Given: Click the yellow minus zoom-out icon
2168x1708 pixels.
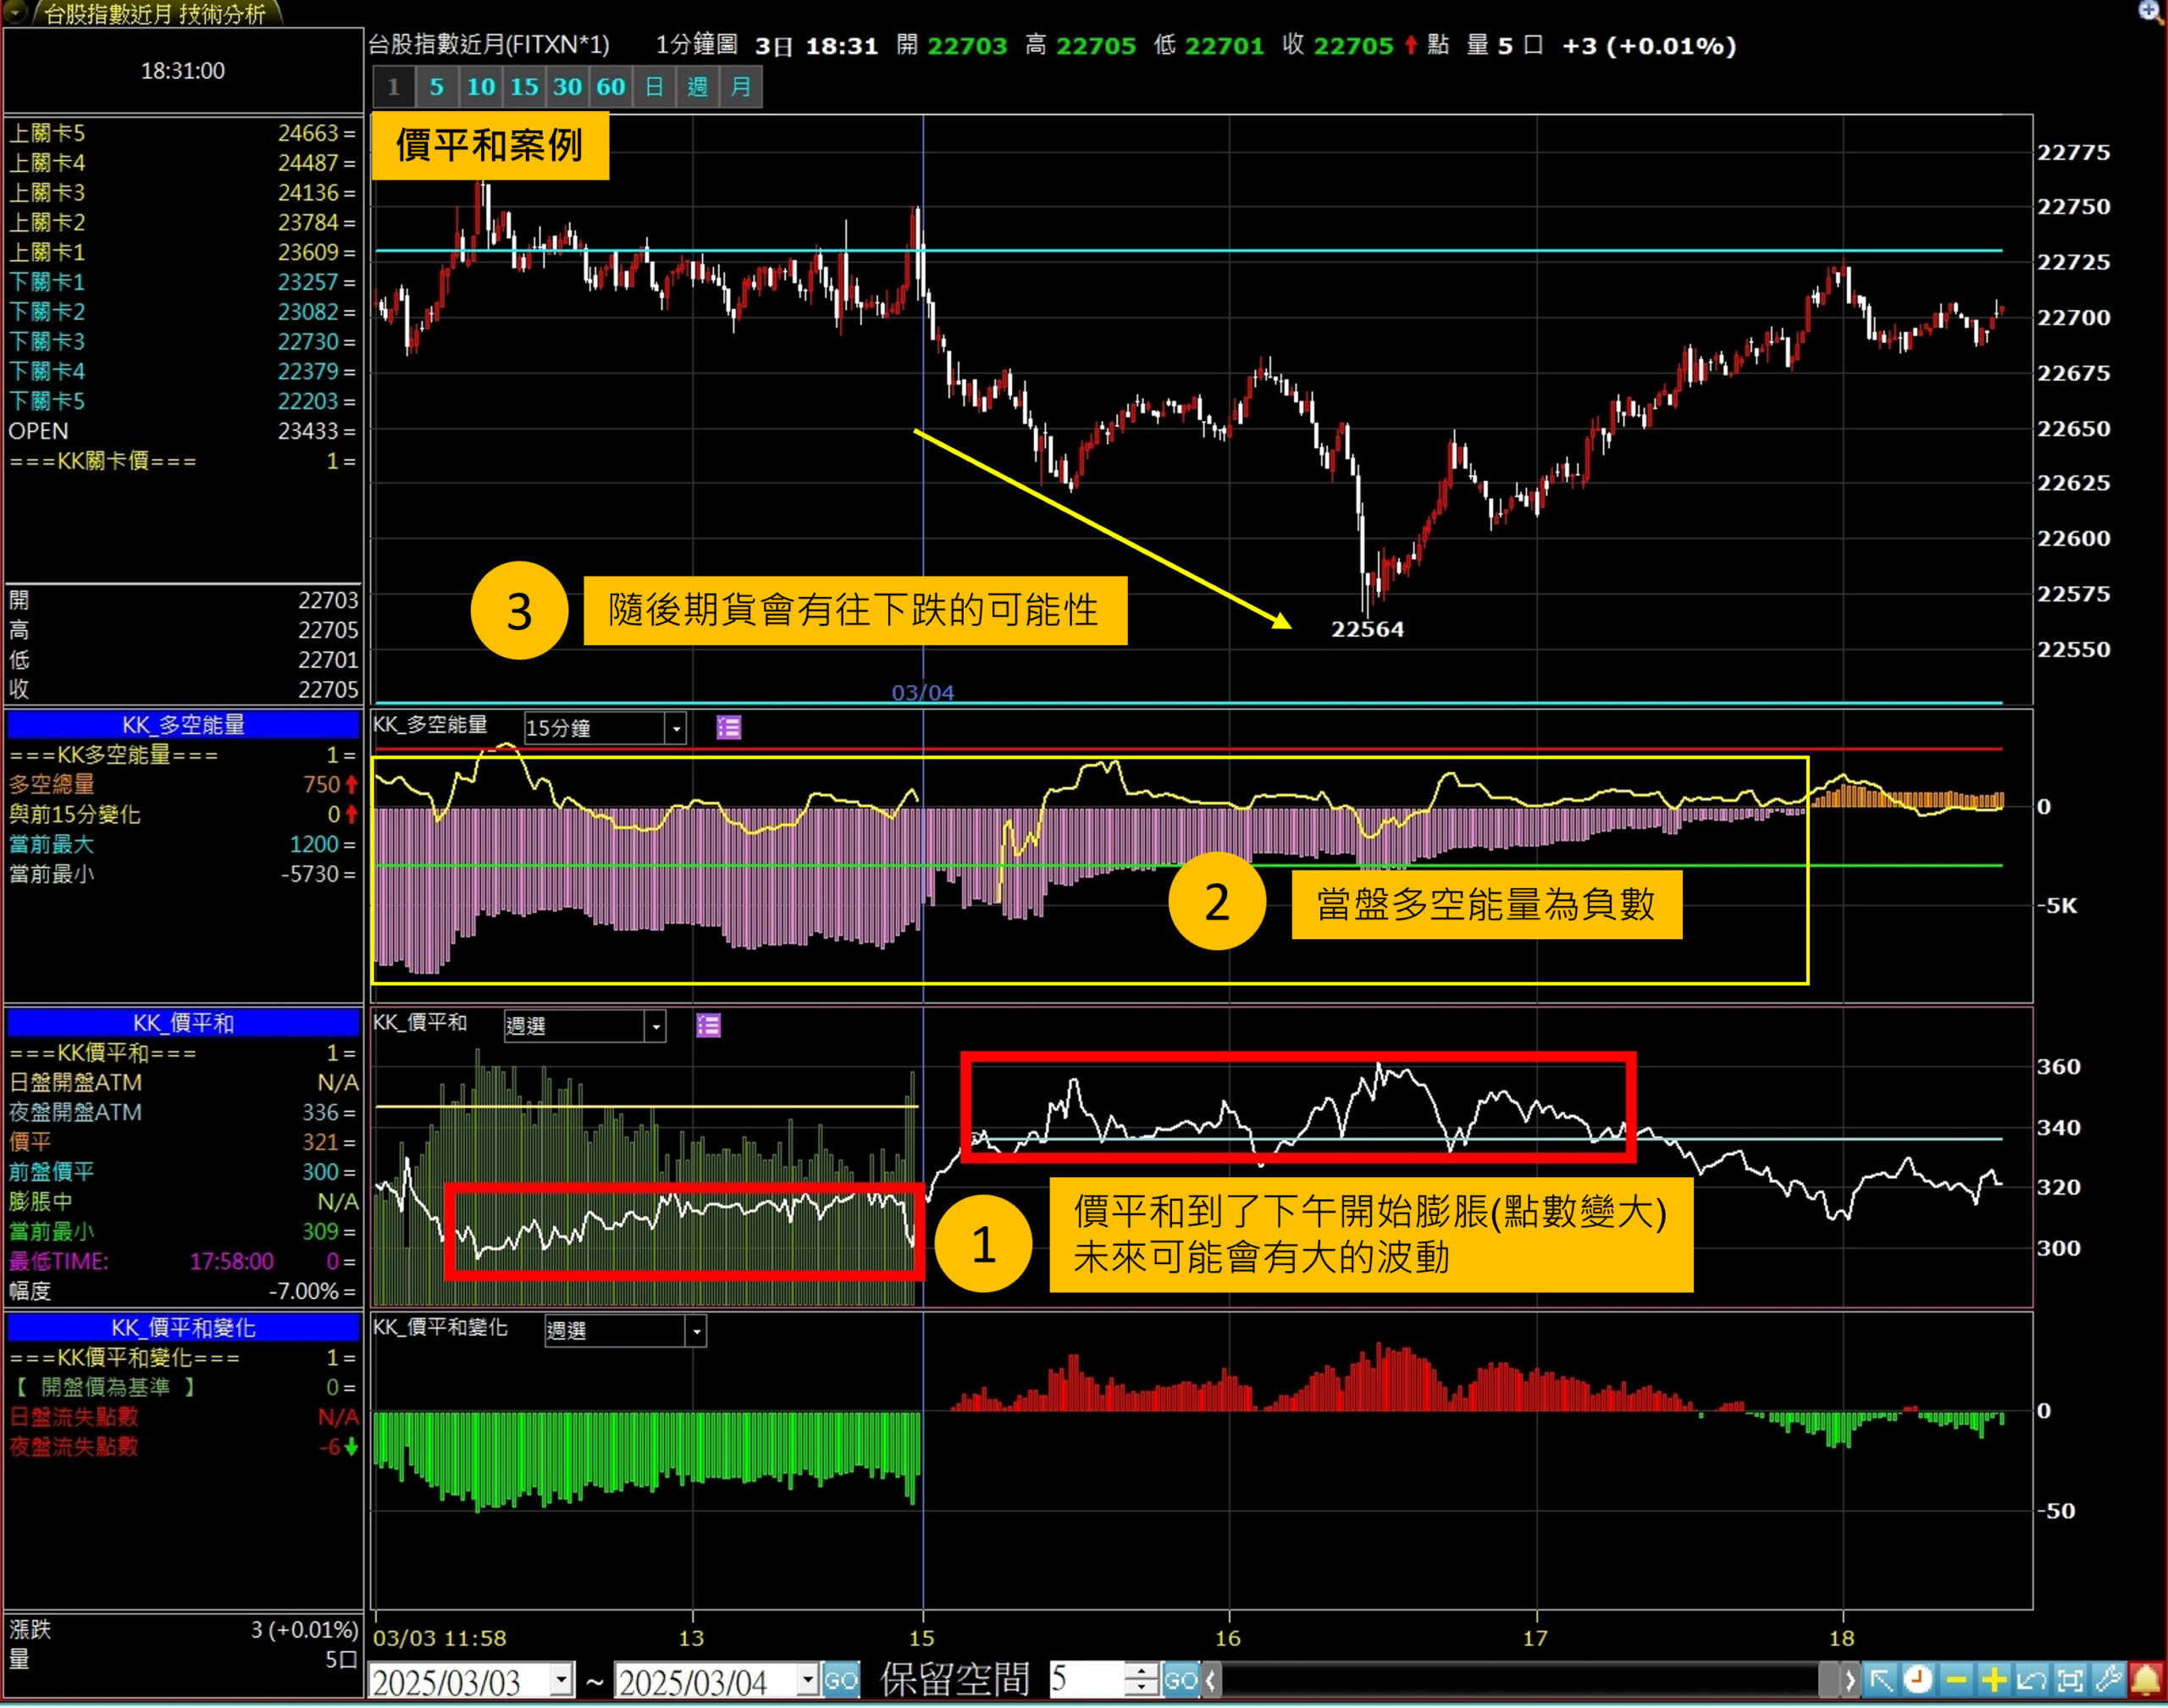Looking at the screenshot, I should pyautogui.click(x=1956, y=1679).
